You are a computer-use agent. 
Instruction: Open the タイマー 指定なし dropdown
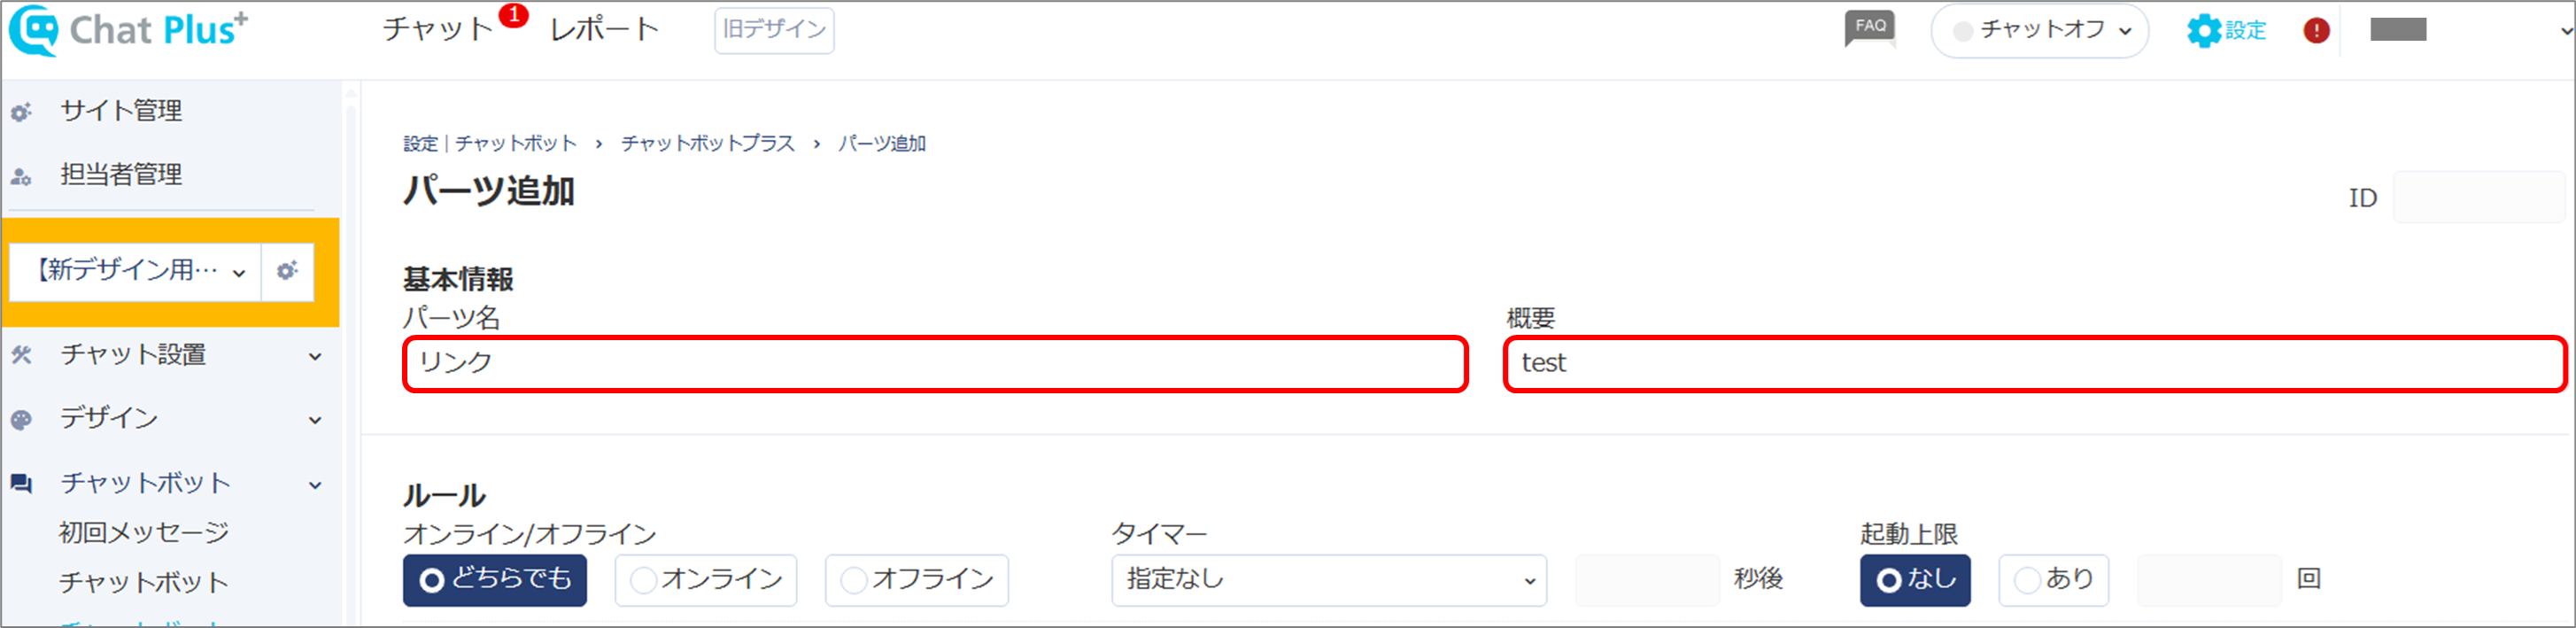pos(1329,580)
